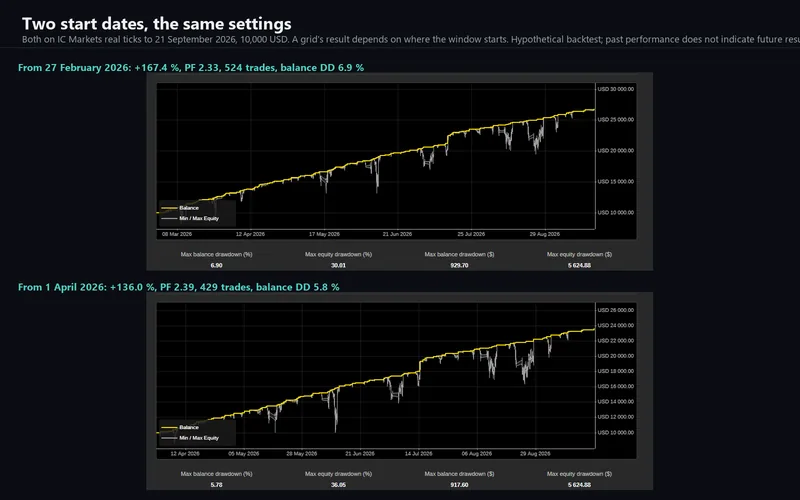Image resolution: width=800 pixels, height=500 pixels.
Task: Click "USD 10 000.00" on the bottom chart axis
Action: (616, 432)
